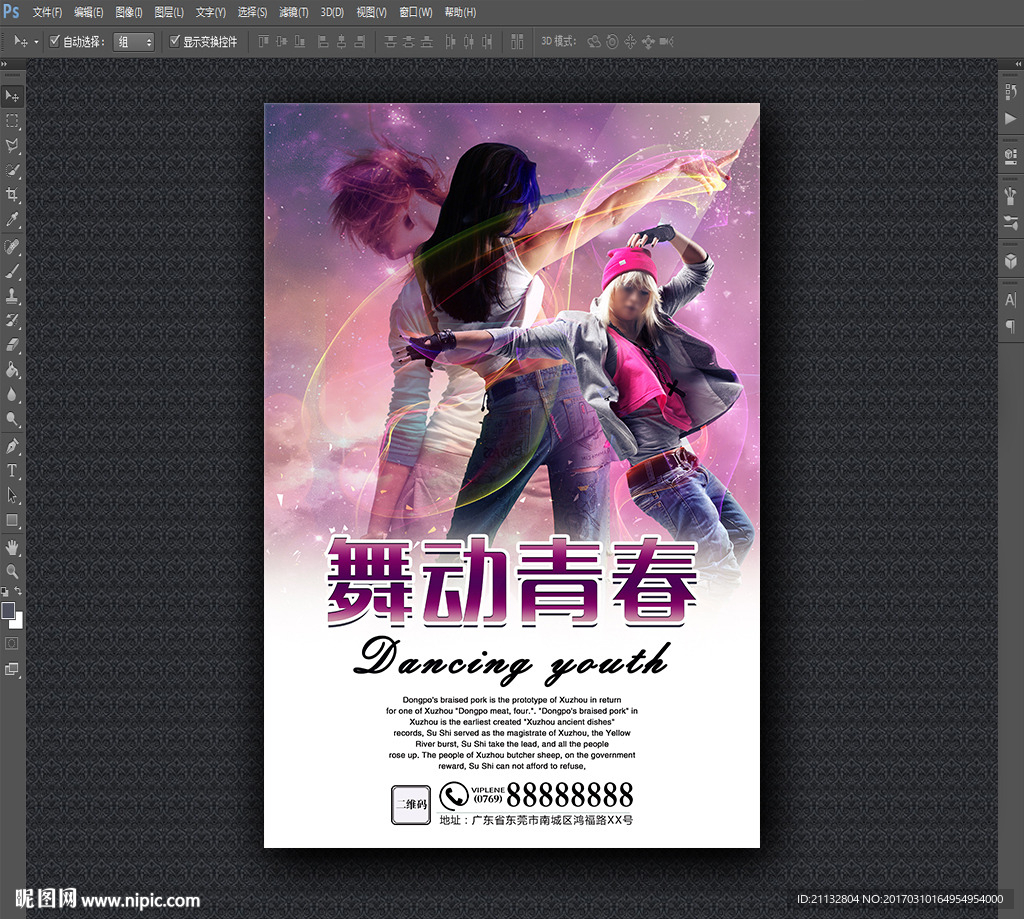Select the Brush tool
1024x919 pixels.
[x=12, y=271]
